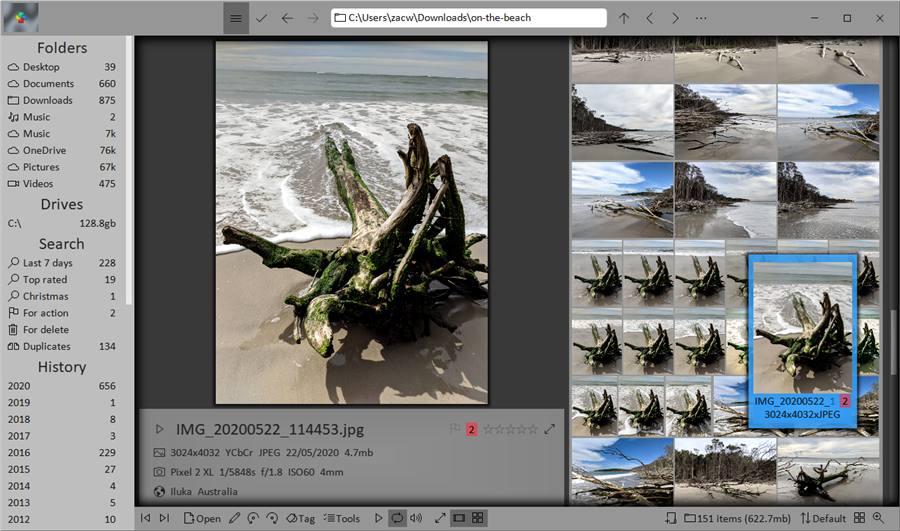900x531 pixels.
Task: Show history for 2015
Action: point(61,469)
